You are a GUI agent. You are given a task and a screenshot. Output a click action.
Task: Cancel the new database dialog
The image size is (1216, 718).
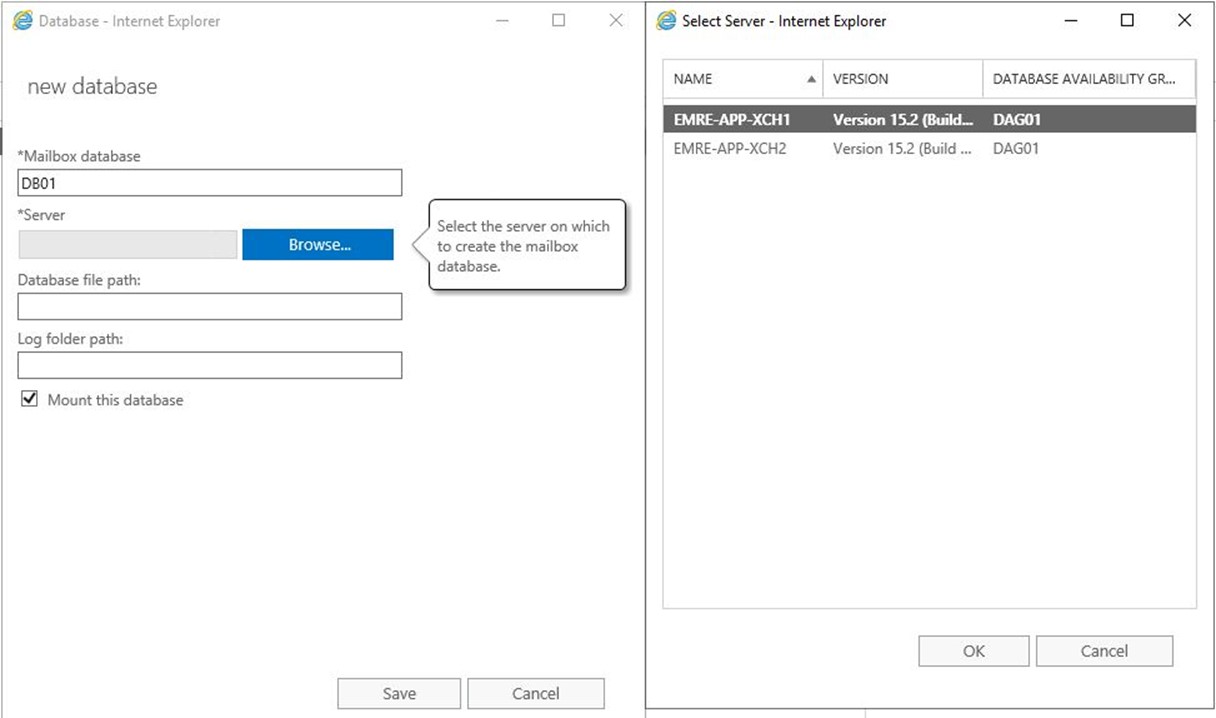tap(536, 693)
